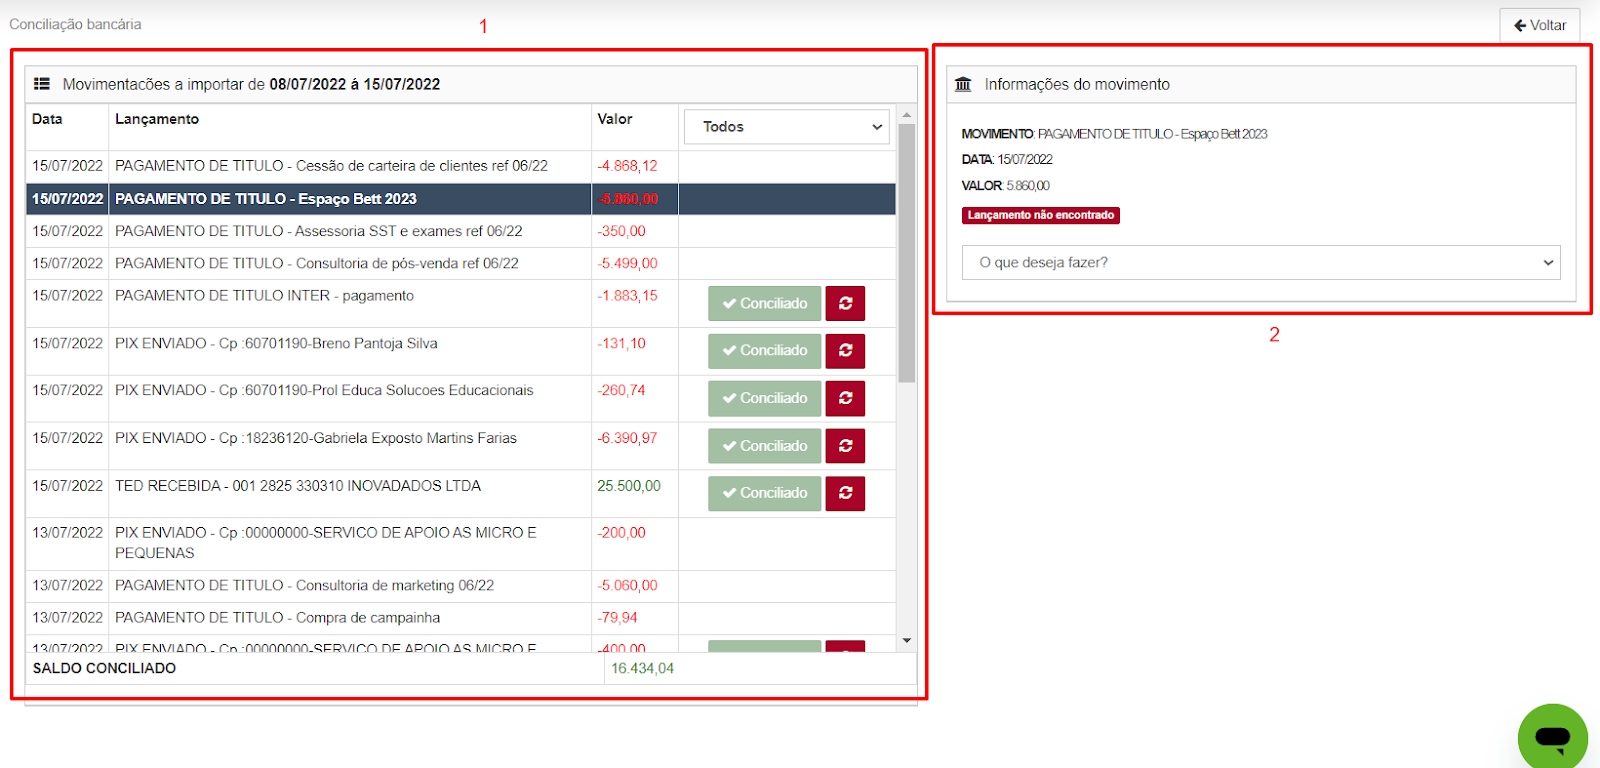Select row TED RECEBIDA INOVADADOS LTDA
Image resolution: width=1600 pixels, height=768 pixels.
click(x=461, y=494)
